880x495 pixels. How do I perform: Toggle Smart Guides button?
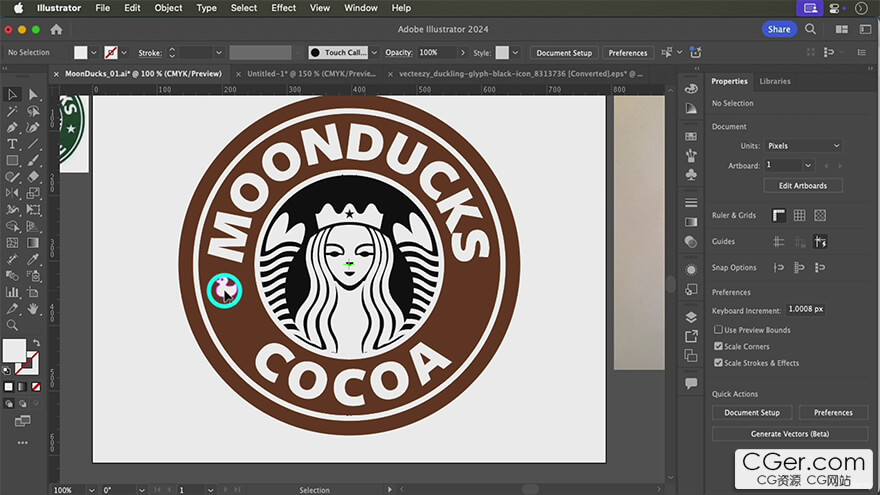click(820, 242)
